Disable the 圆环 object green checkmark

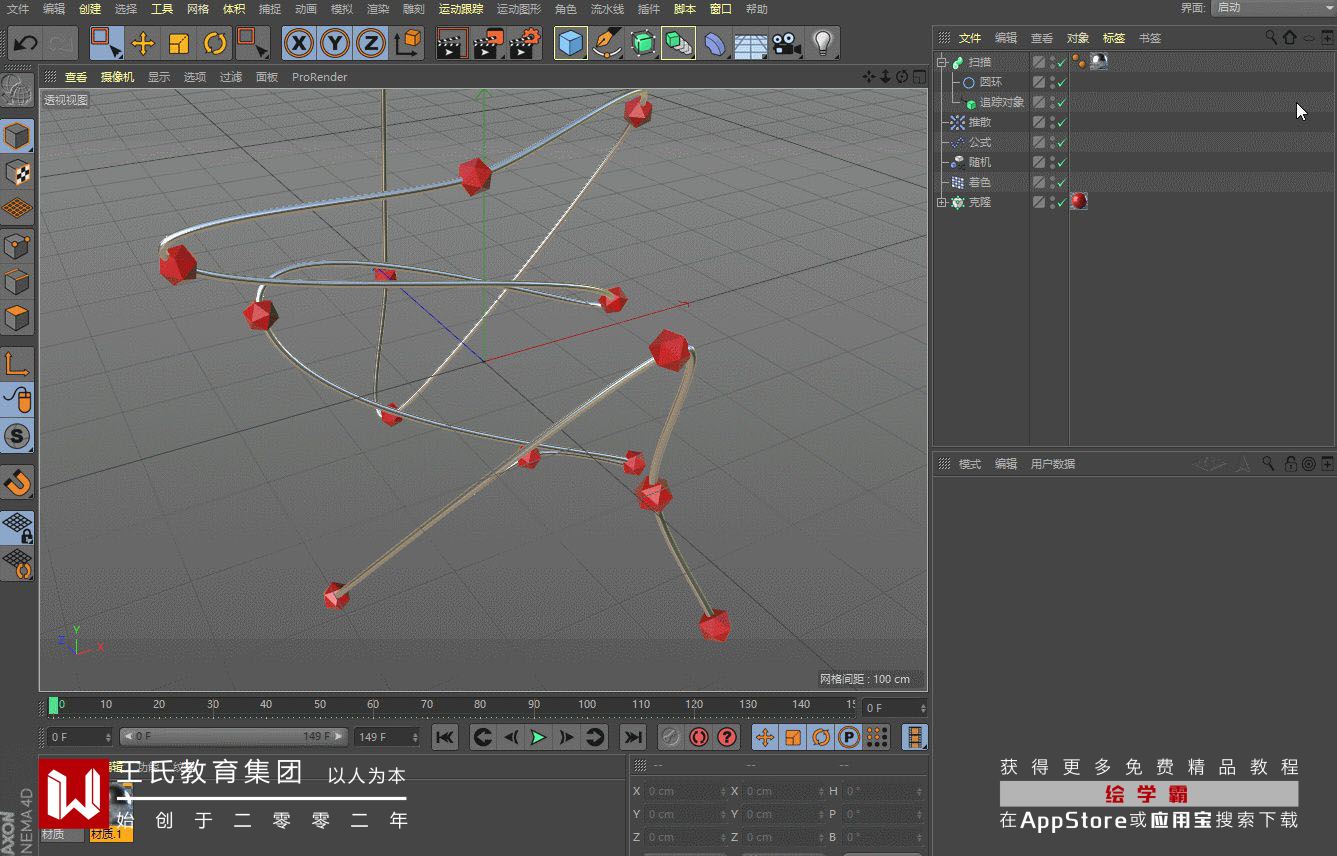click(1062, 82)
